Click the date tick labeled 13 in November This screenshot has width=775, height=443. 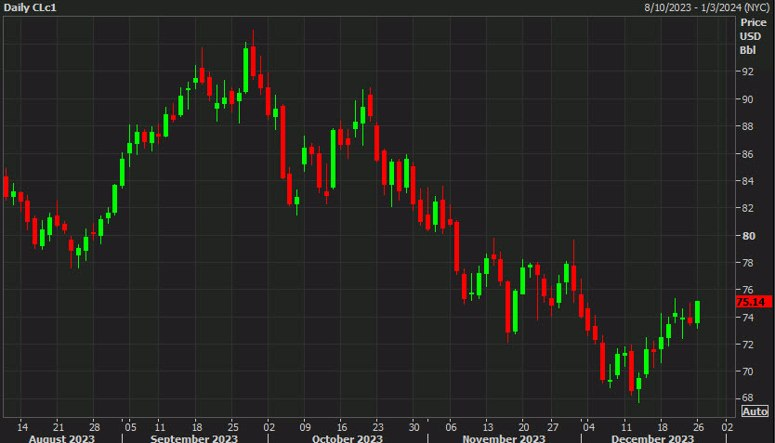pyautogui.click(x=488, y=427)
